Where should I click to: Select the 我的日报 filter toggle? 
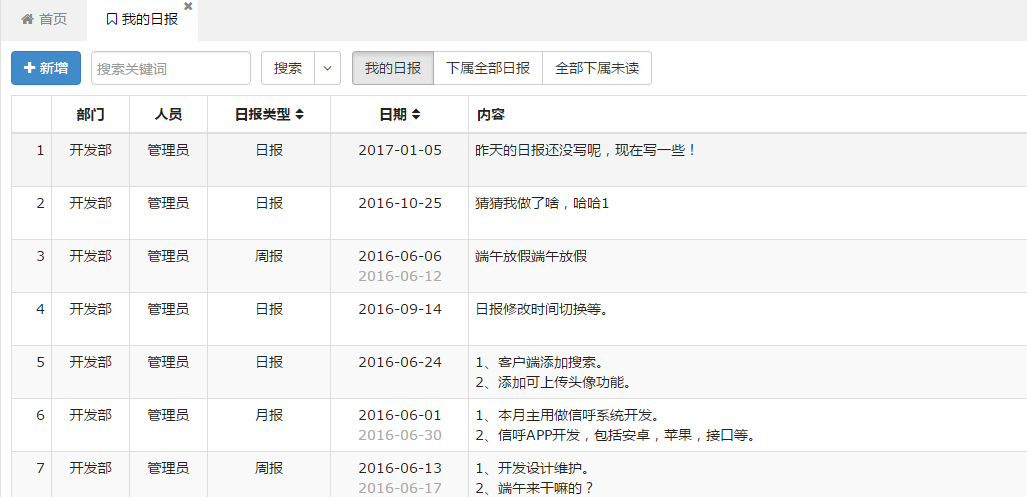(392, 68)
